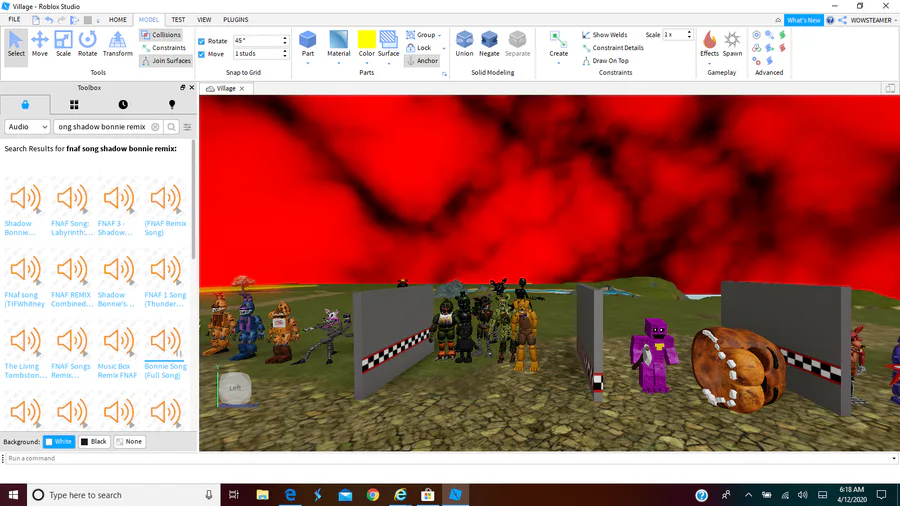Viewport: 900px width, 506px height.
Task: Open the Roblox Studio help icon
Action: [x=830, y=20]
